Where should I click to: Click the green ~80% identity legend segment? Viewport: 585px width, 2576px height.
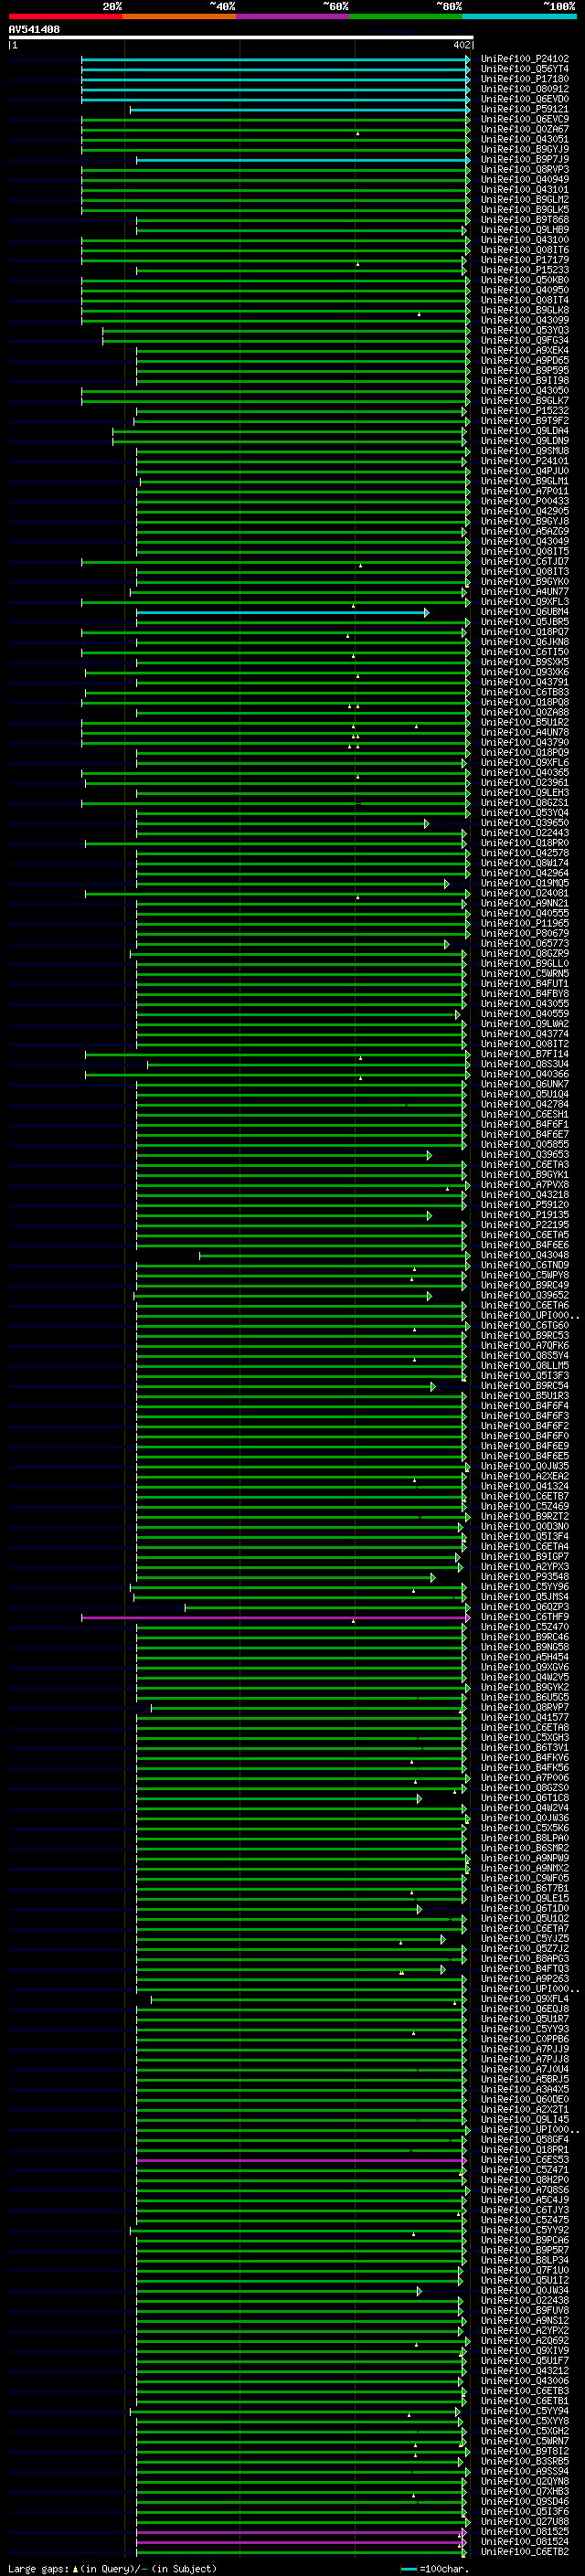pos(406,16)
